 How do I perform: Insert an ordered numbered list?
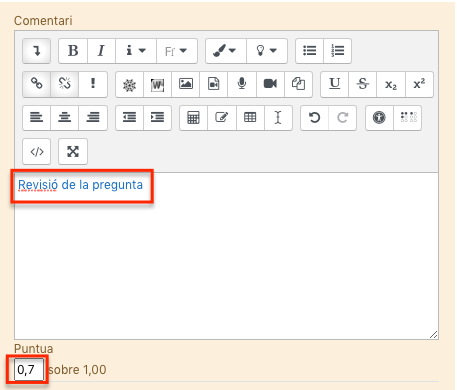tap(337, 51)
